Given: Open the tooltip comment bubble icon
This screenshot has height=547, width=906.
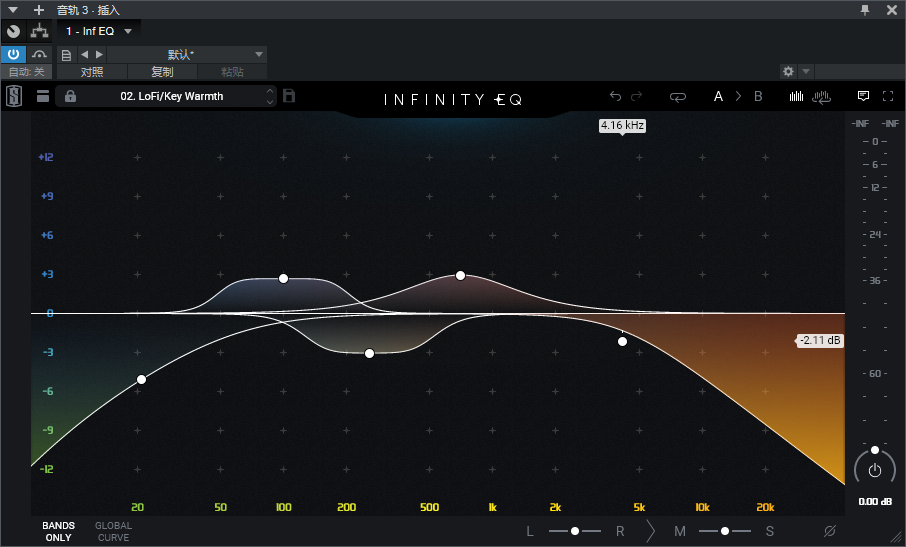Looking at the screenshot, I should [x=863, y=96].
